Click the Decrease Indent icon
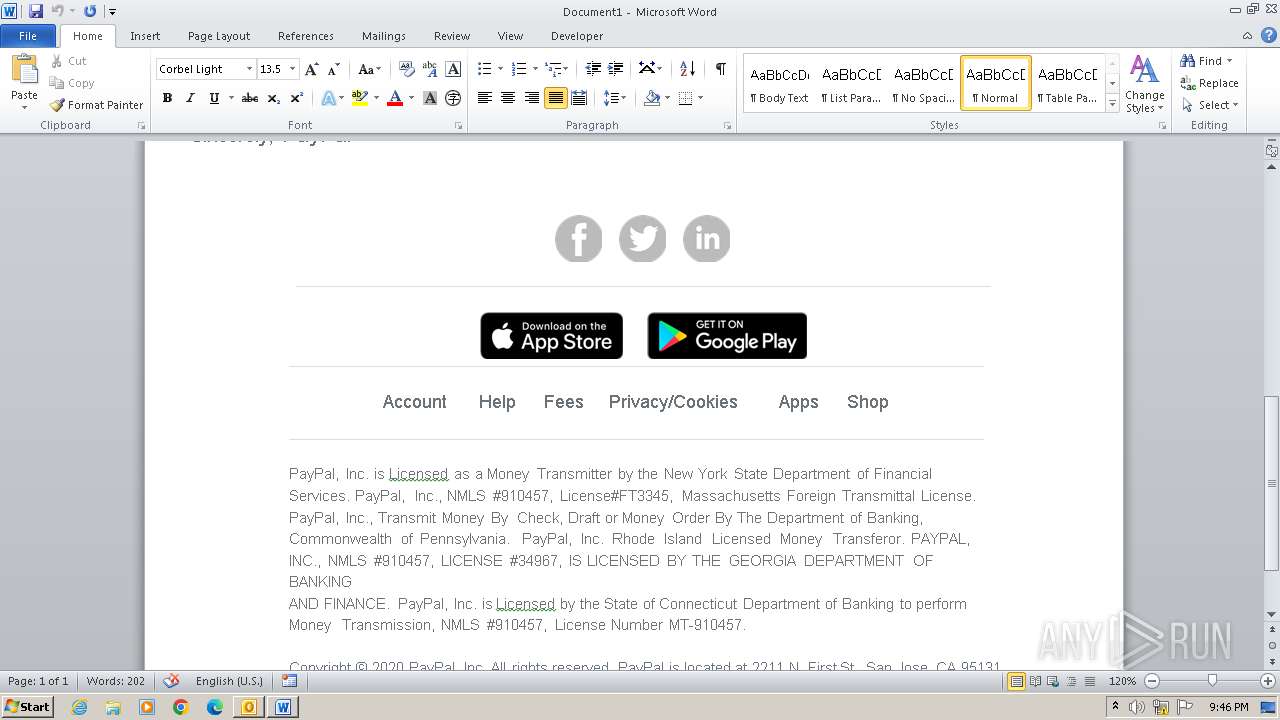This screenshot has width=1280, height=720. click(x=593, y=69)
